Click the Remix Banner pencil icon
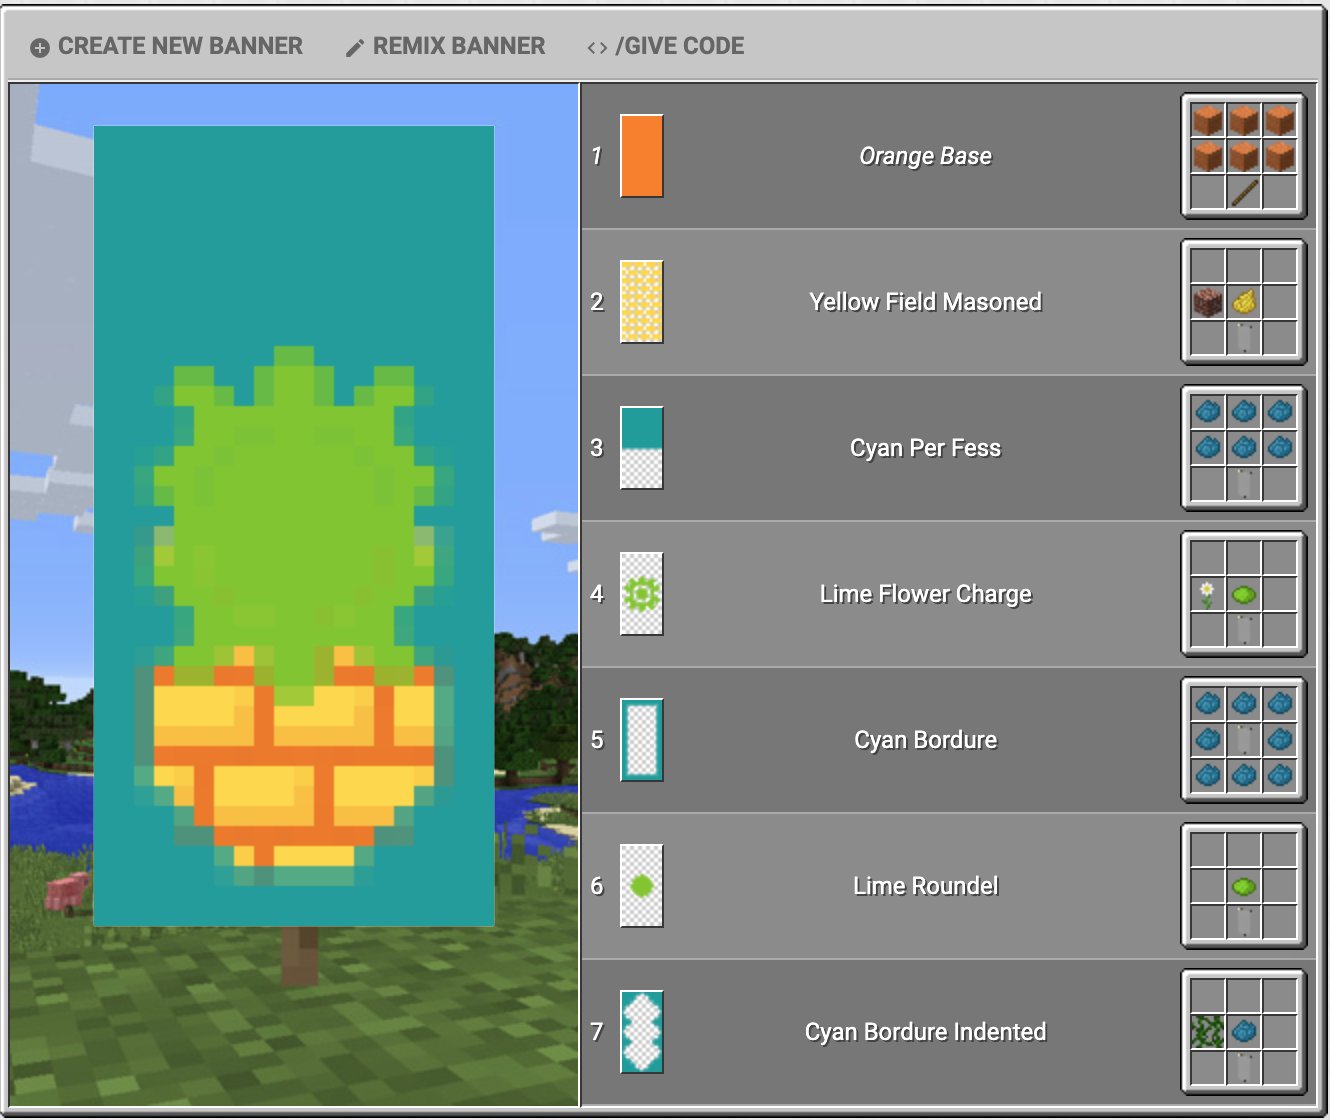Screen dimensions: 1330x1120 pos(354,48)
